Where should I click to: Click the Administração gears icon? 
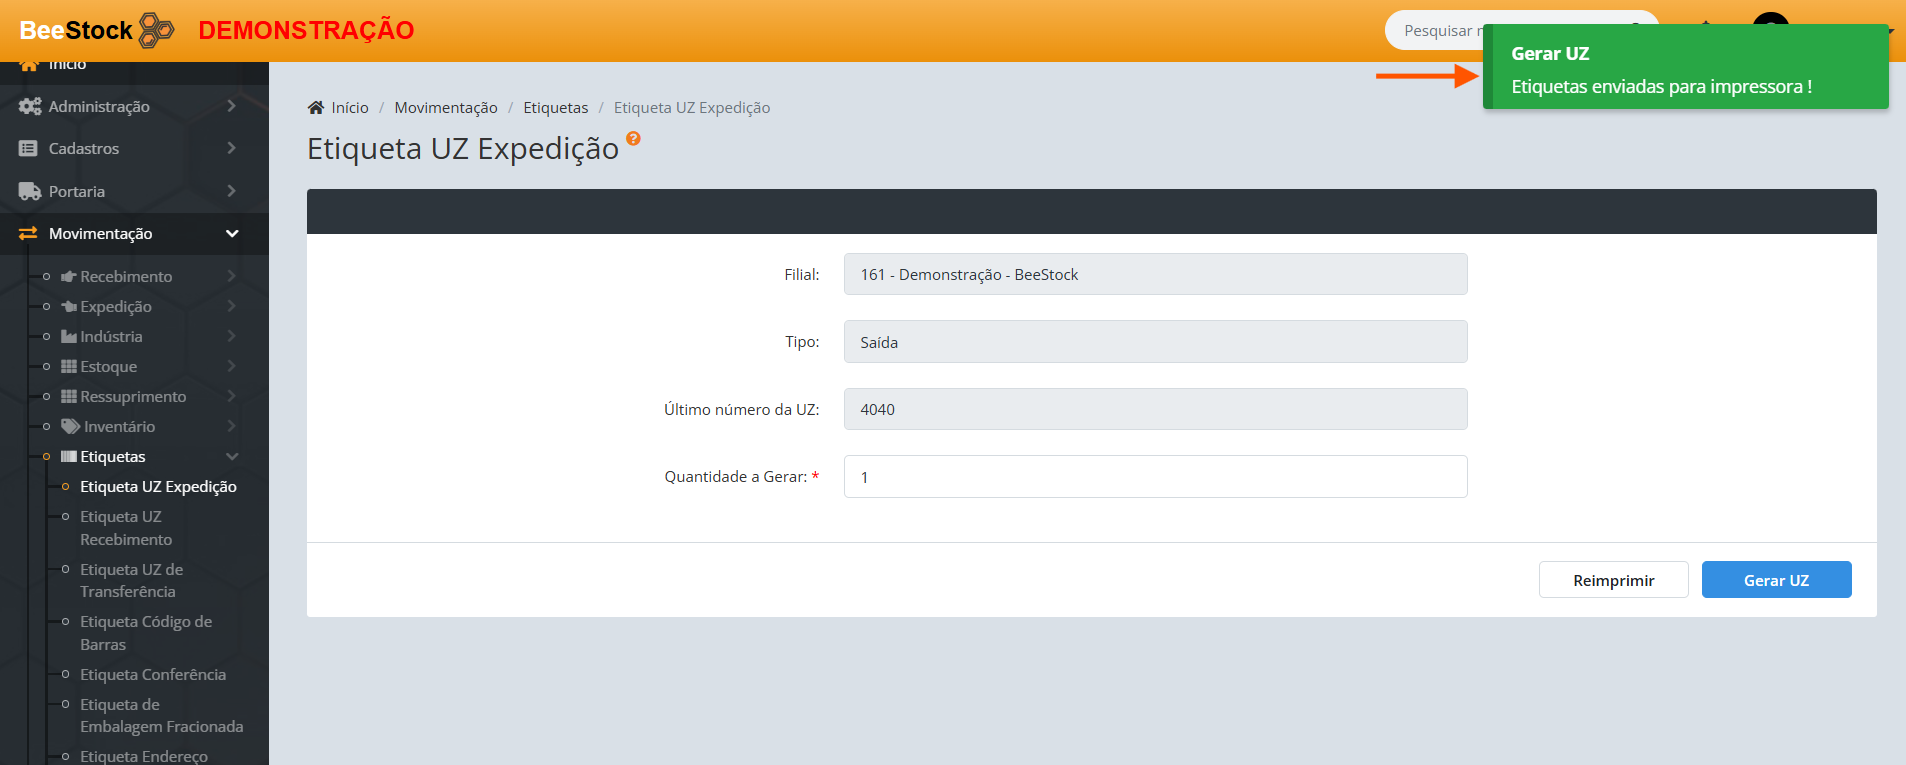point(29,106)
